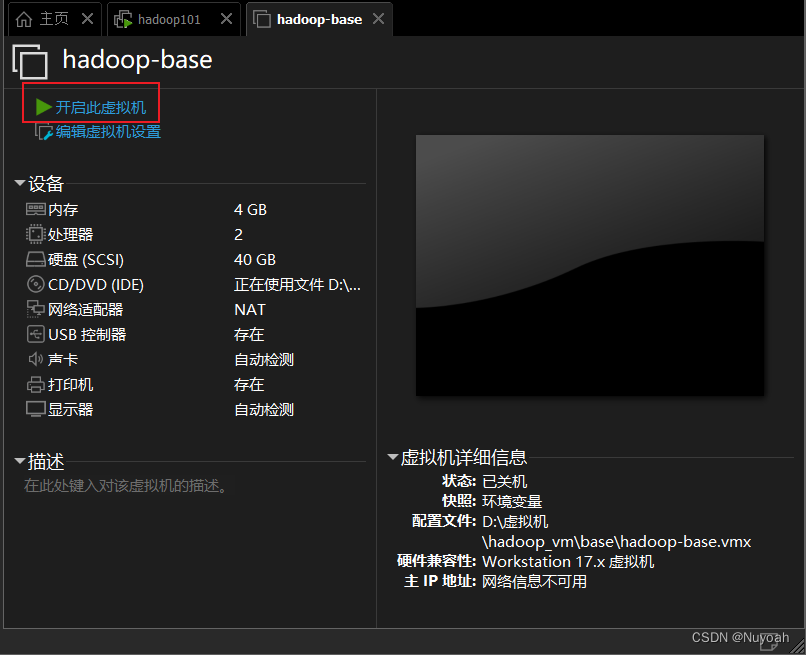Collapse the 设备 devices section
Viewport: 806px width, 655px height.
click(20, 183)
